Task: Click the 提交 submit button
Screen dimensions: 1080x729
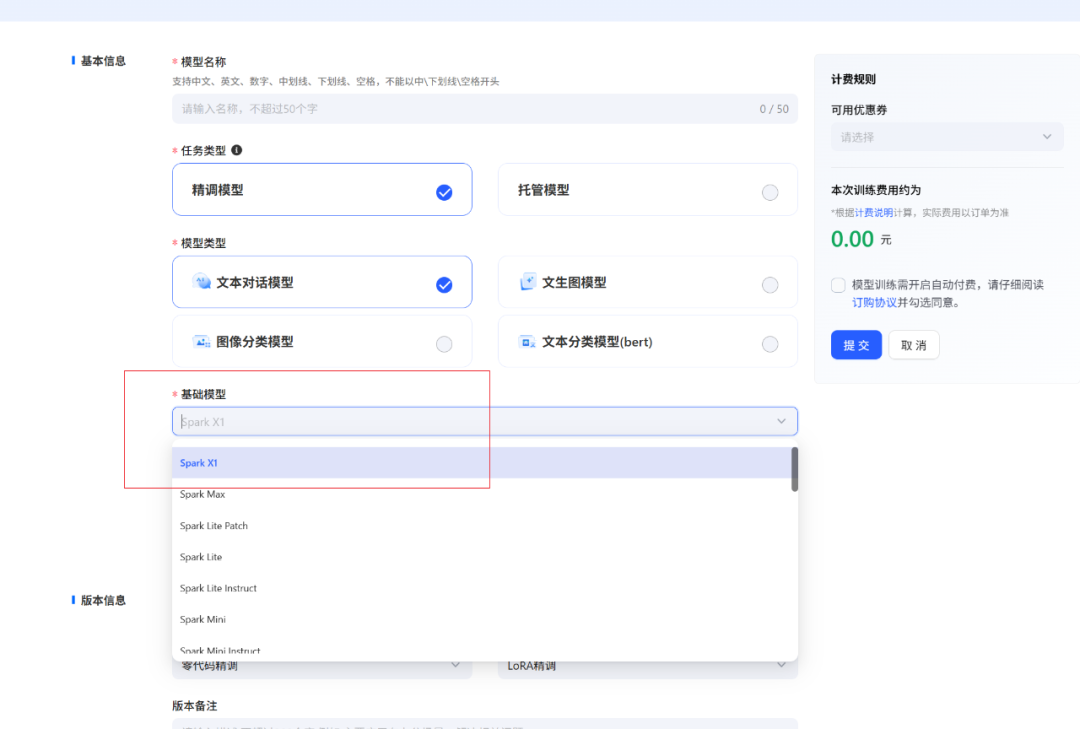Action: [856, 345]
